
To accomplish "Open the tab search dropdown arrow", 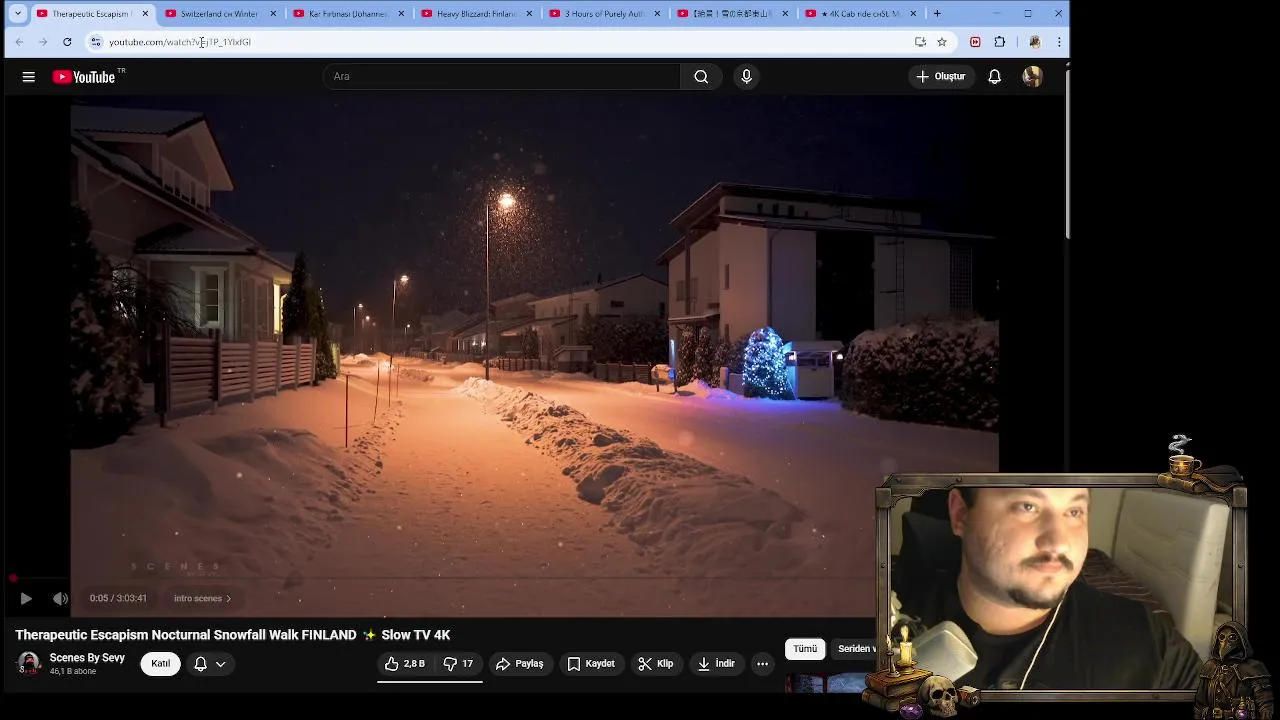I will (17, 14).
